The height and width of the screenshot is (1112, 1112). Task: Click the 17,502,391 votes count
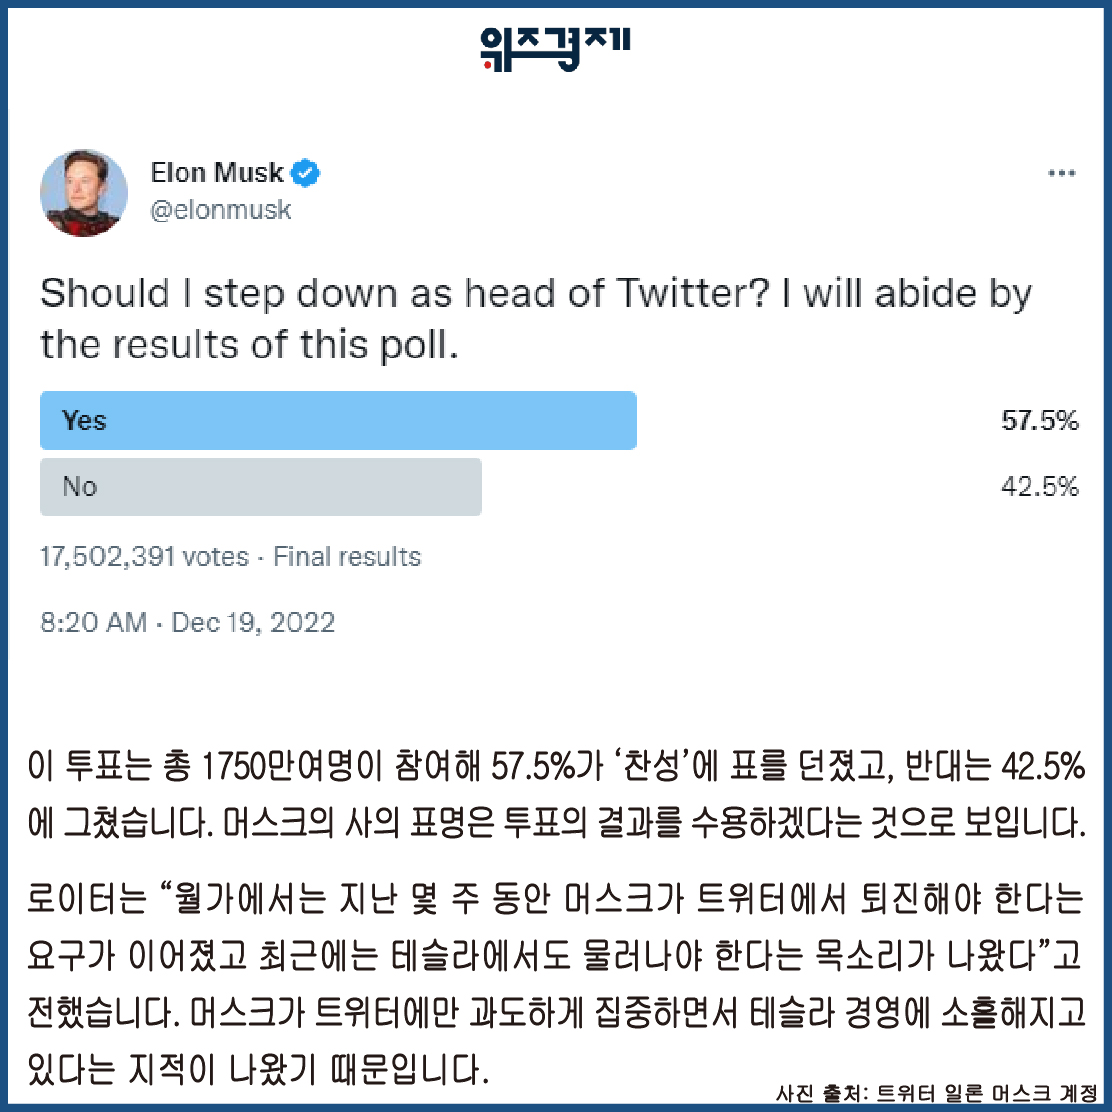(x=144, y=557)
